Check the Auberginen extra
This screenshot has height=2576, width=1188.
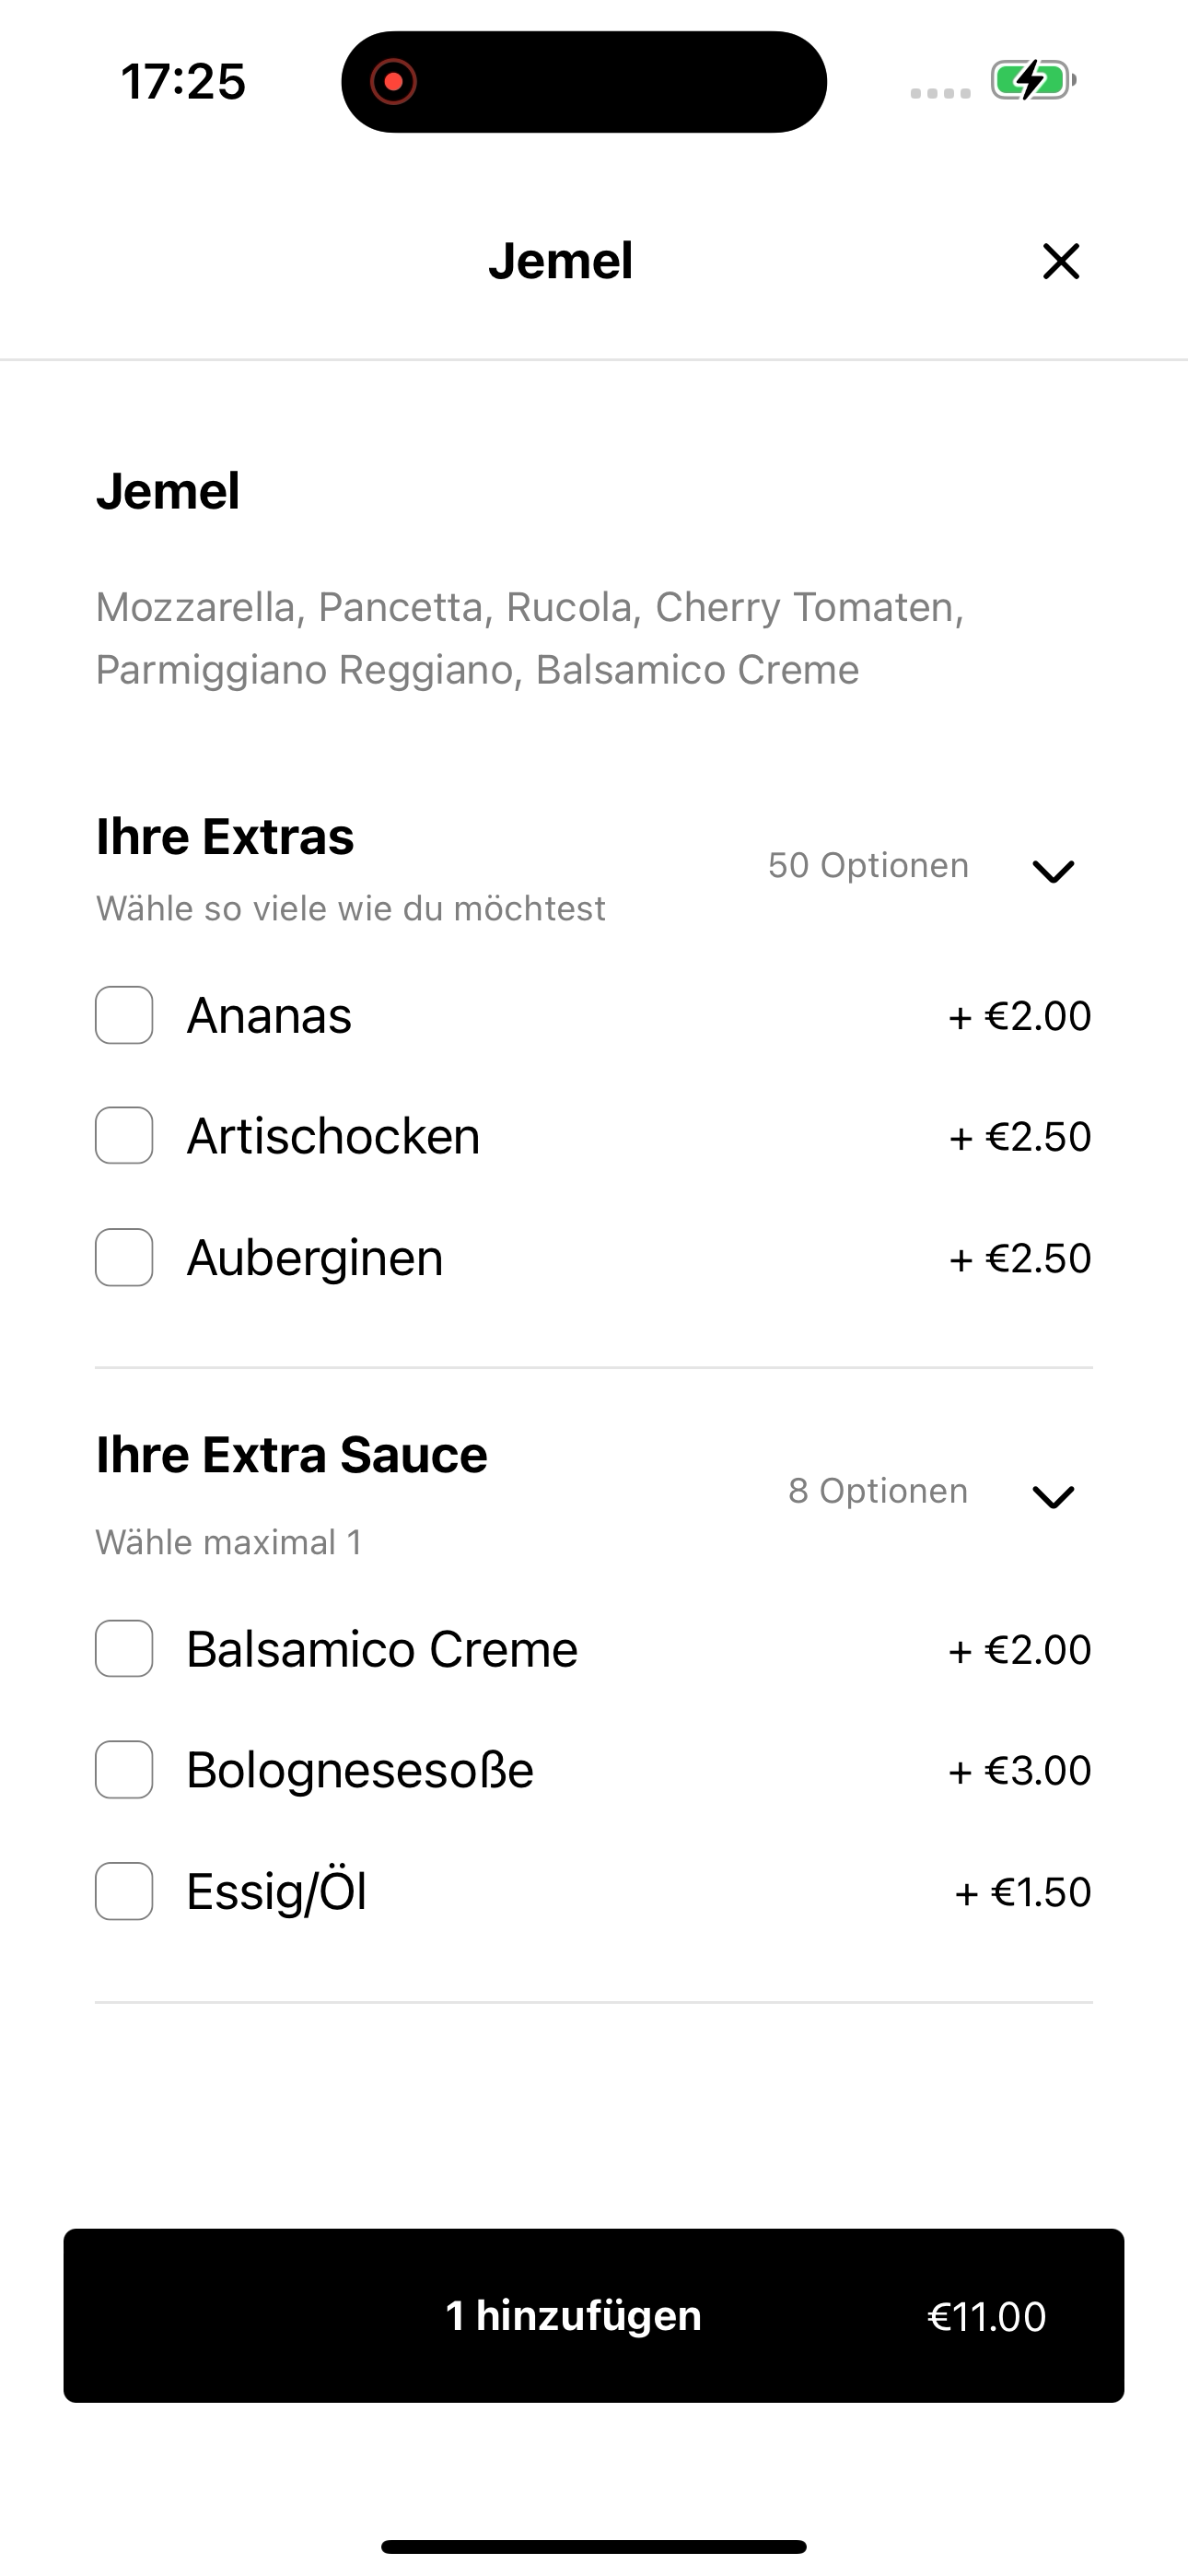[x=124, y=1257]
